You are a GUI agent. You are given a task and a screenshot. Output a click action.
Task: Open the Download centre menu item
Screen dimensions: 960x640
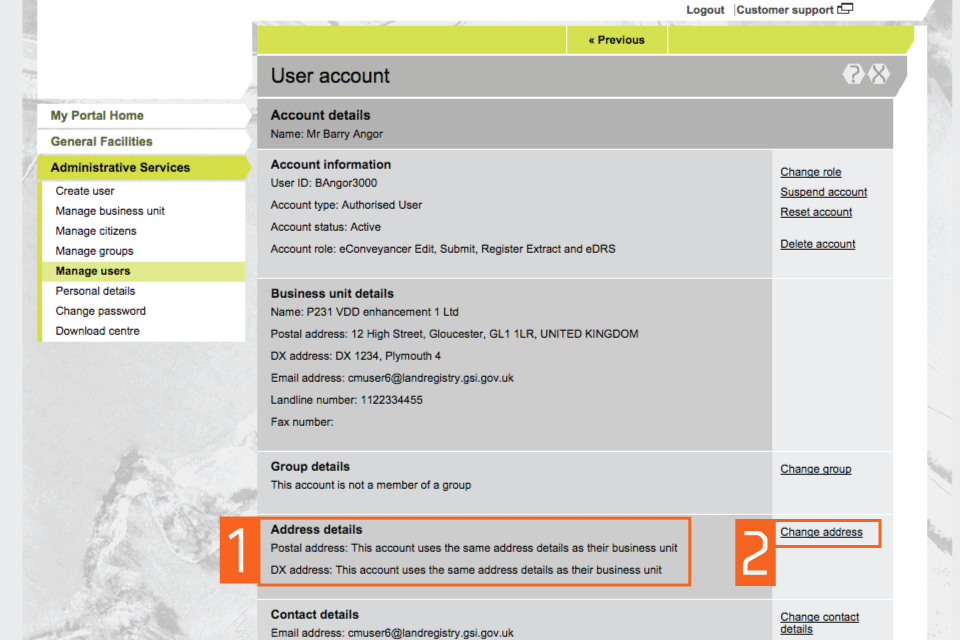pos(97,331)
